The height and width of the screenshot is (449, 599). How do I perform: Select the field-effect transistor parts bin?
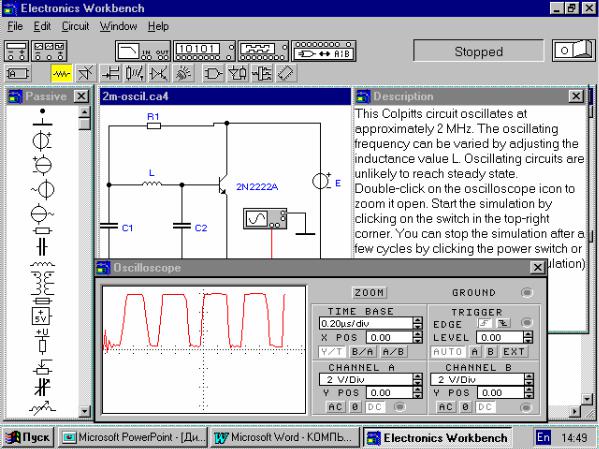[x=111, y=73]
